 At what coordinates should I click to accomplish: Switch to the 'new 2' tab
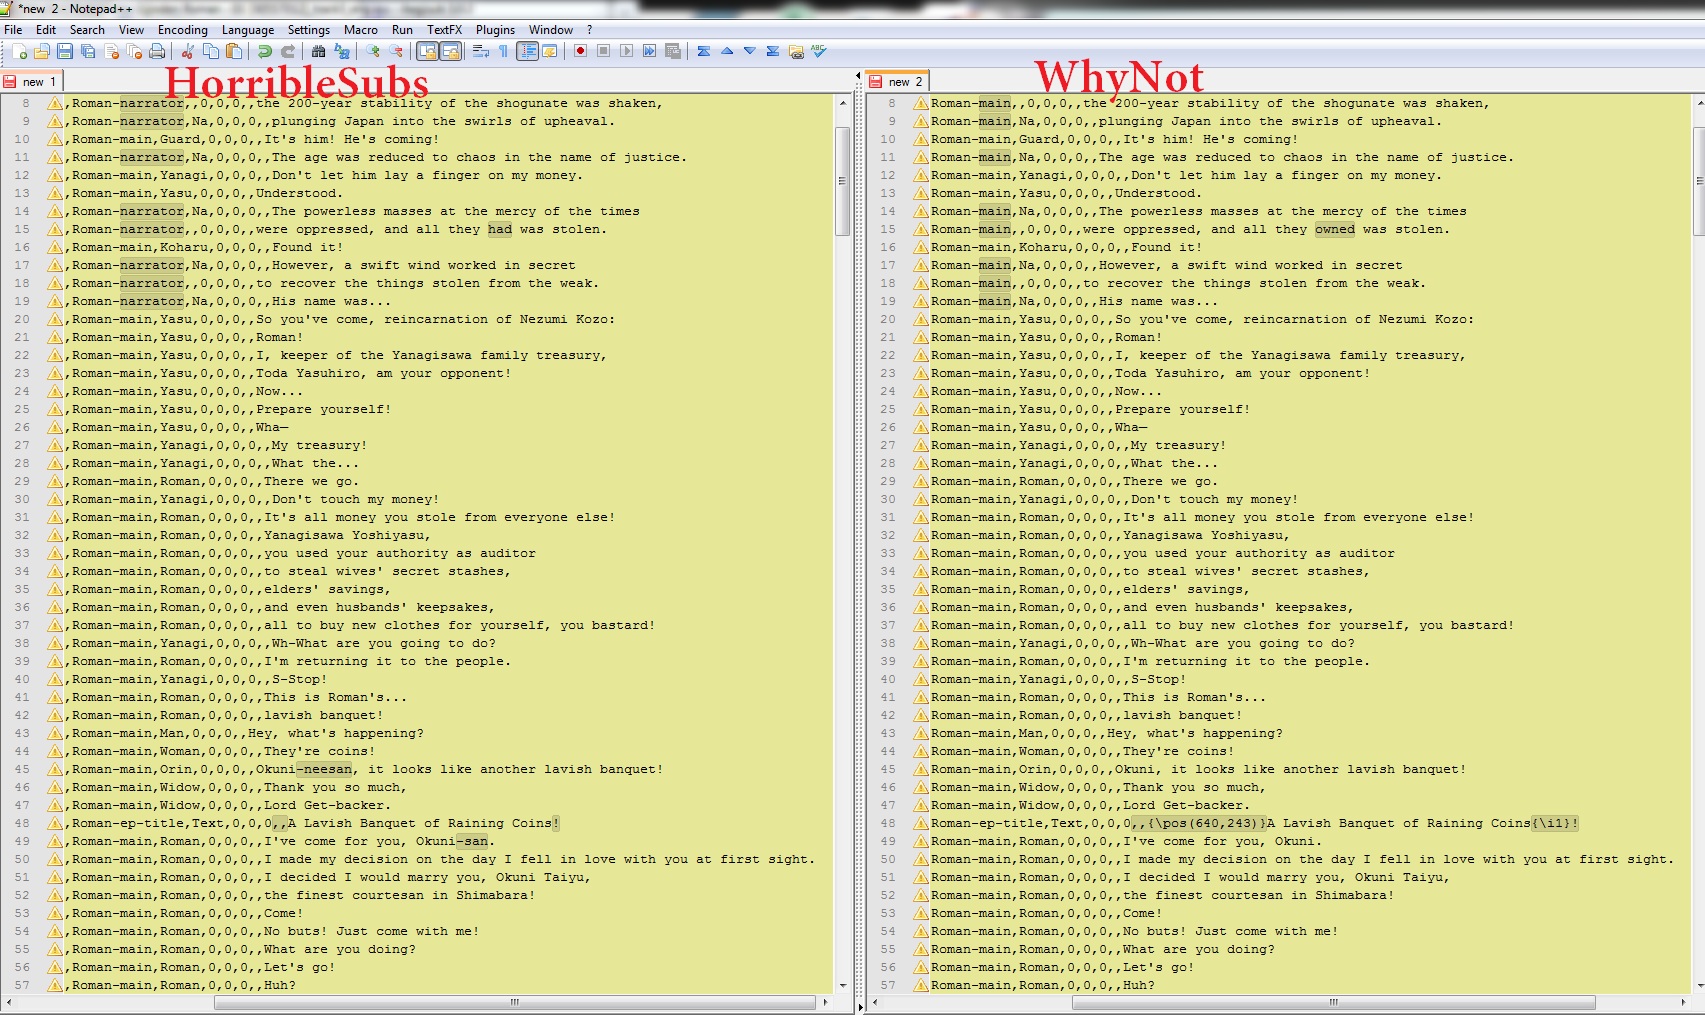point(898,81)
